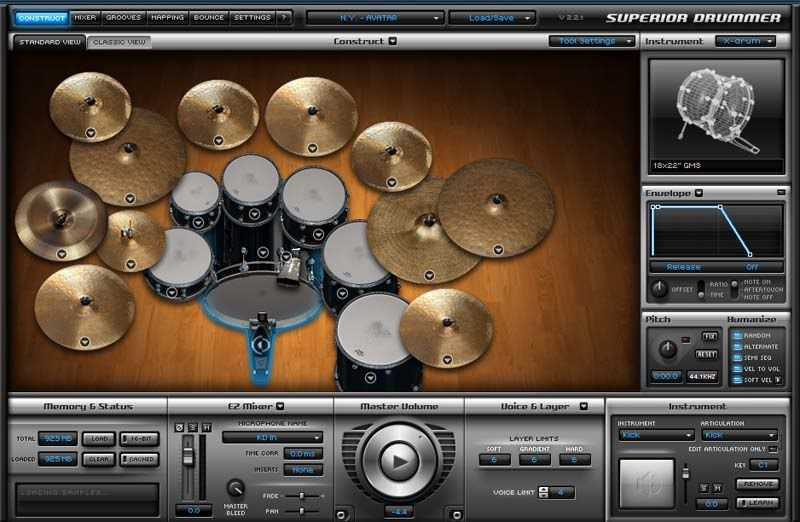This screenshot has height=522, width=800.
Task: Toggle Semi Seq humanize option
Action: point(737,358)
